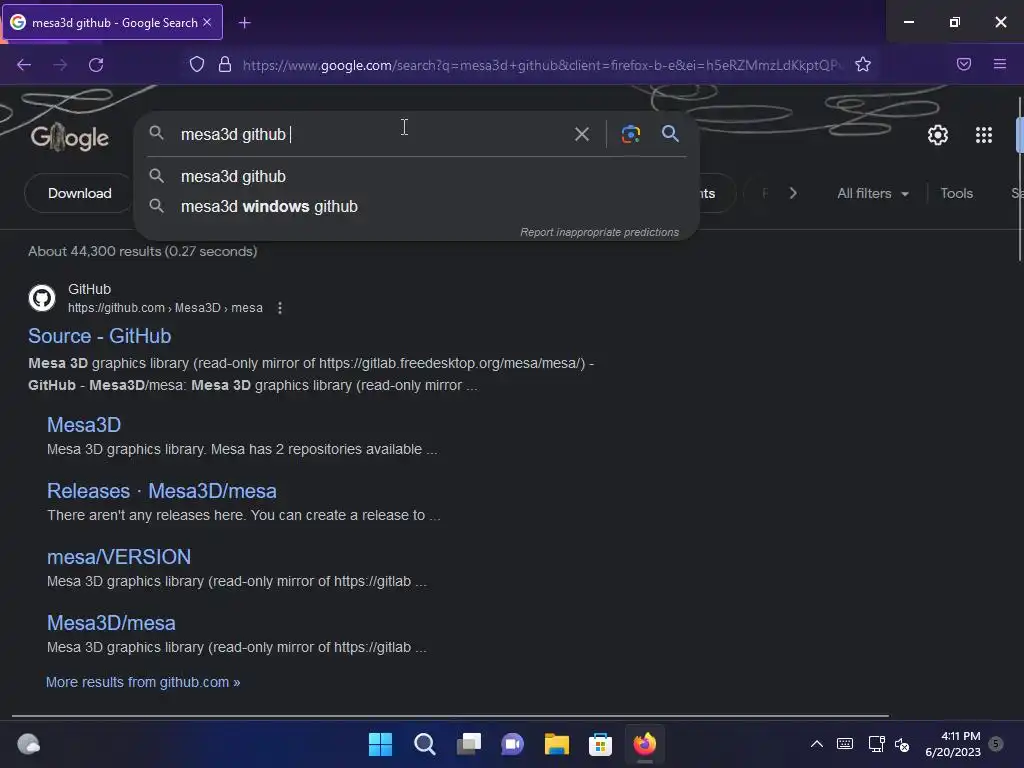Open the touch keyboard tray icon

[x=844, y=744]
